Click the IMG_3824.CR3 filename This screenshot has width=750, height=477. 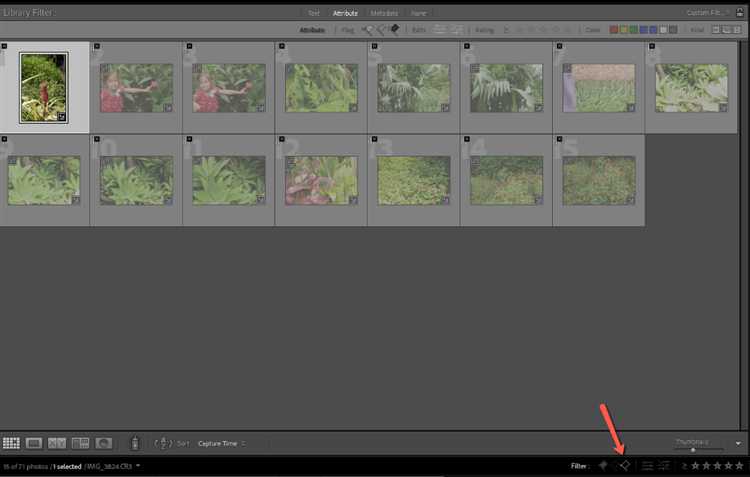(x=109, y=466)
